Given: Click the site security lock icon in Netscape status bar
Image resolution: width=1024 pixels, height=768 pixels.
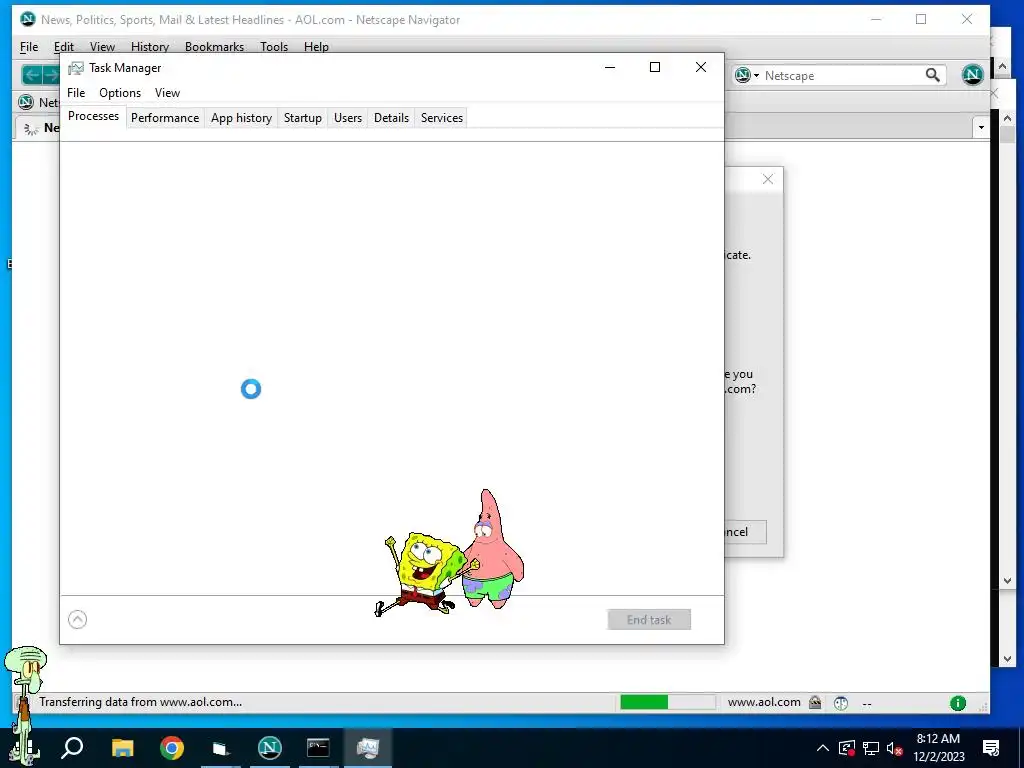Looking at the screenshot, I should point(815,702).
